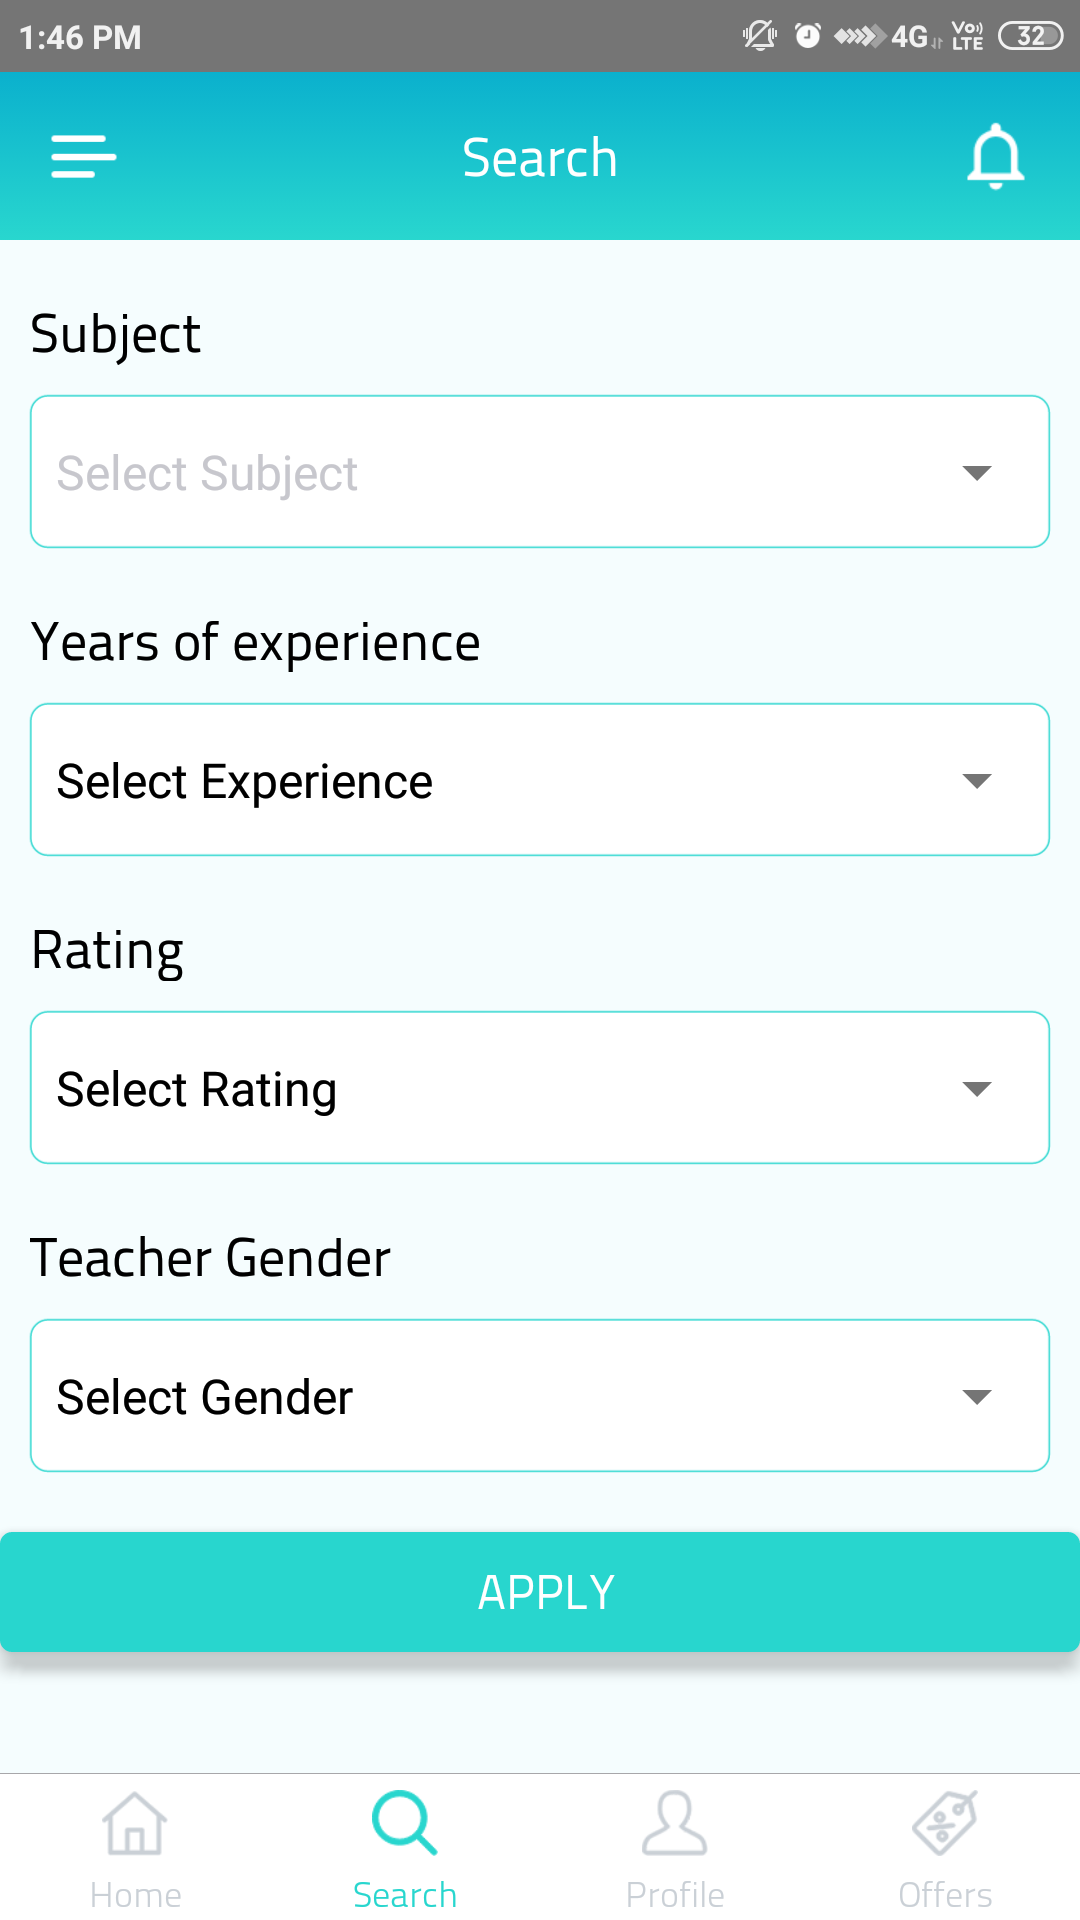This screenshot has height=1920, width=1080.
Task: Tap the alarm clock status icon
Action: point(807,36)
